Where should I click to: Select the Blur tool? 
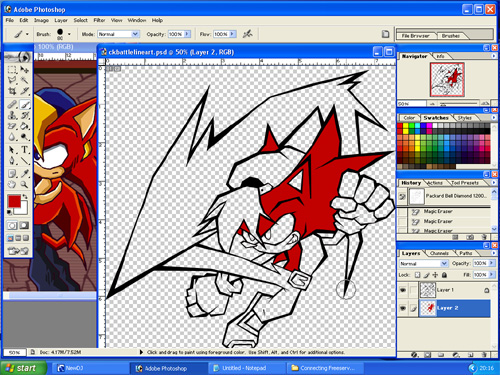point(12,137)
